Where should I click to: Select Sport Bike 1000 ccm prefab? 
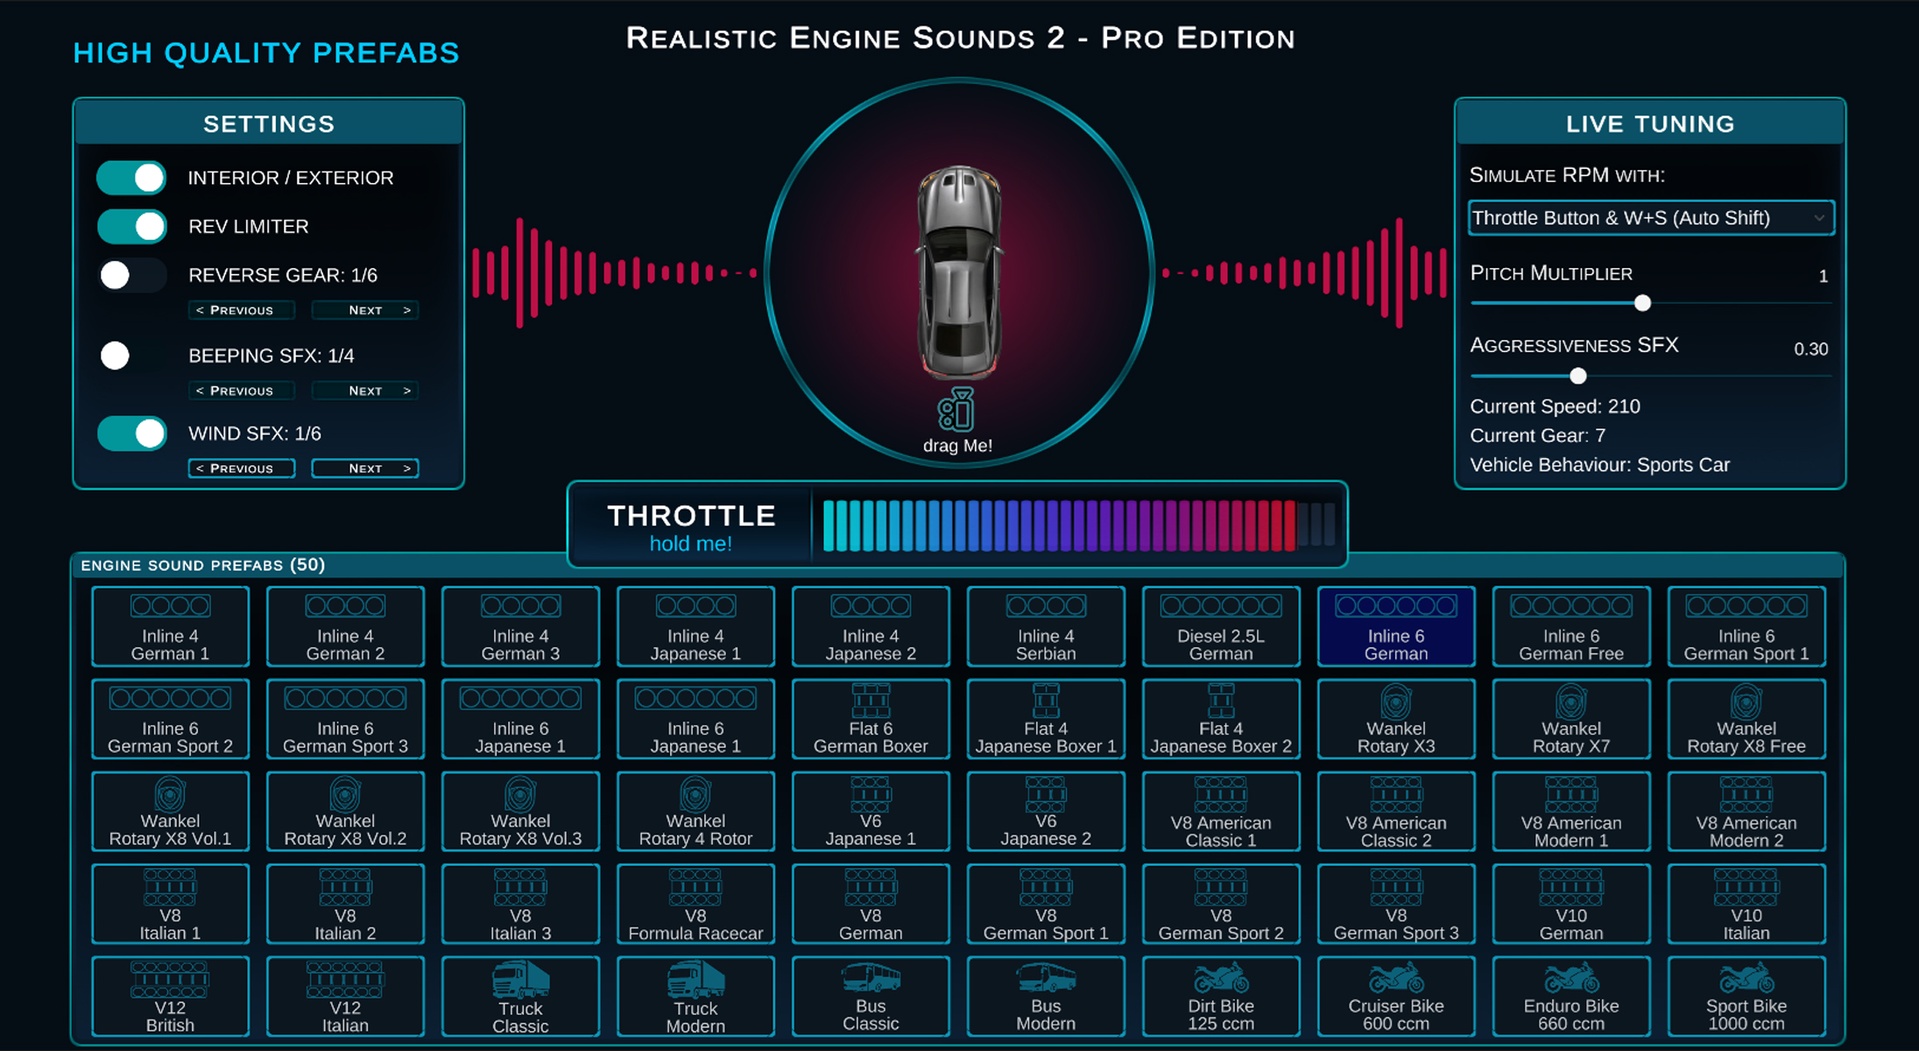coord(1746,996)
